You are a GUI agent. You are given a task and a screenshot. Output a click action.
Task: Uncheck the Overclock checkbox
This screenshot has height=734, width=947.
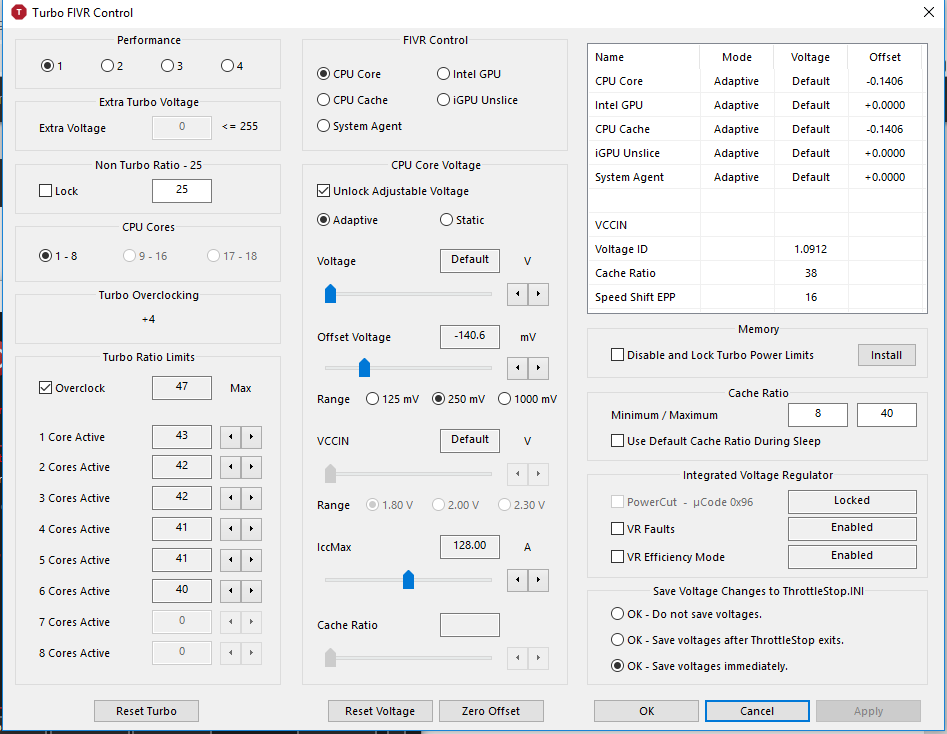point(45,388)
